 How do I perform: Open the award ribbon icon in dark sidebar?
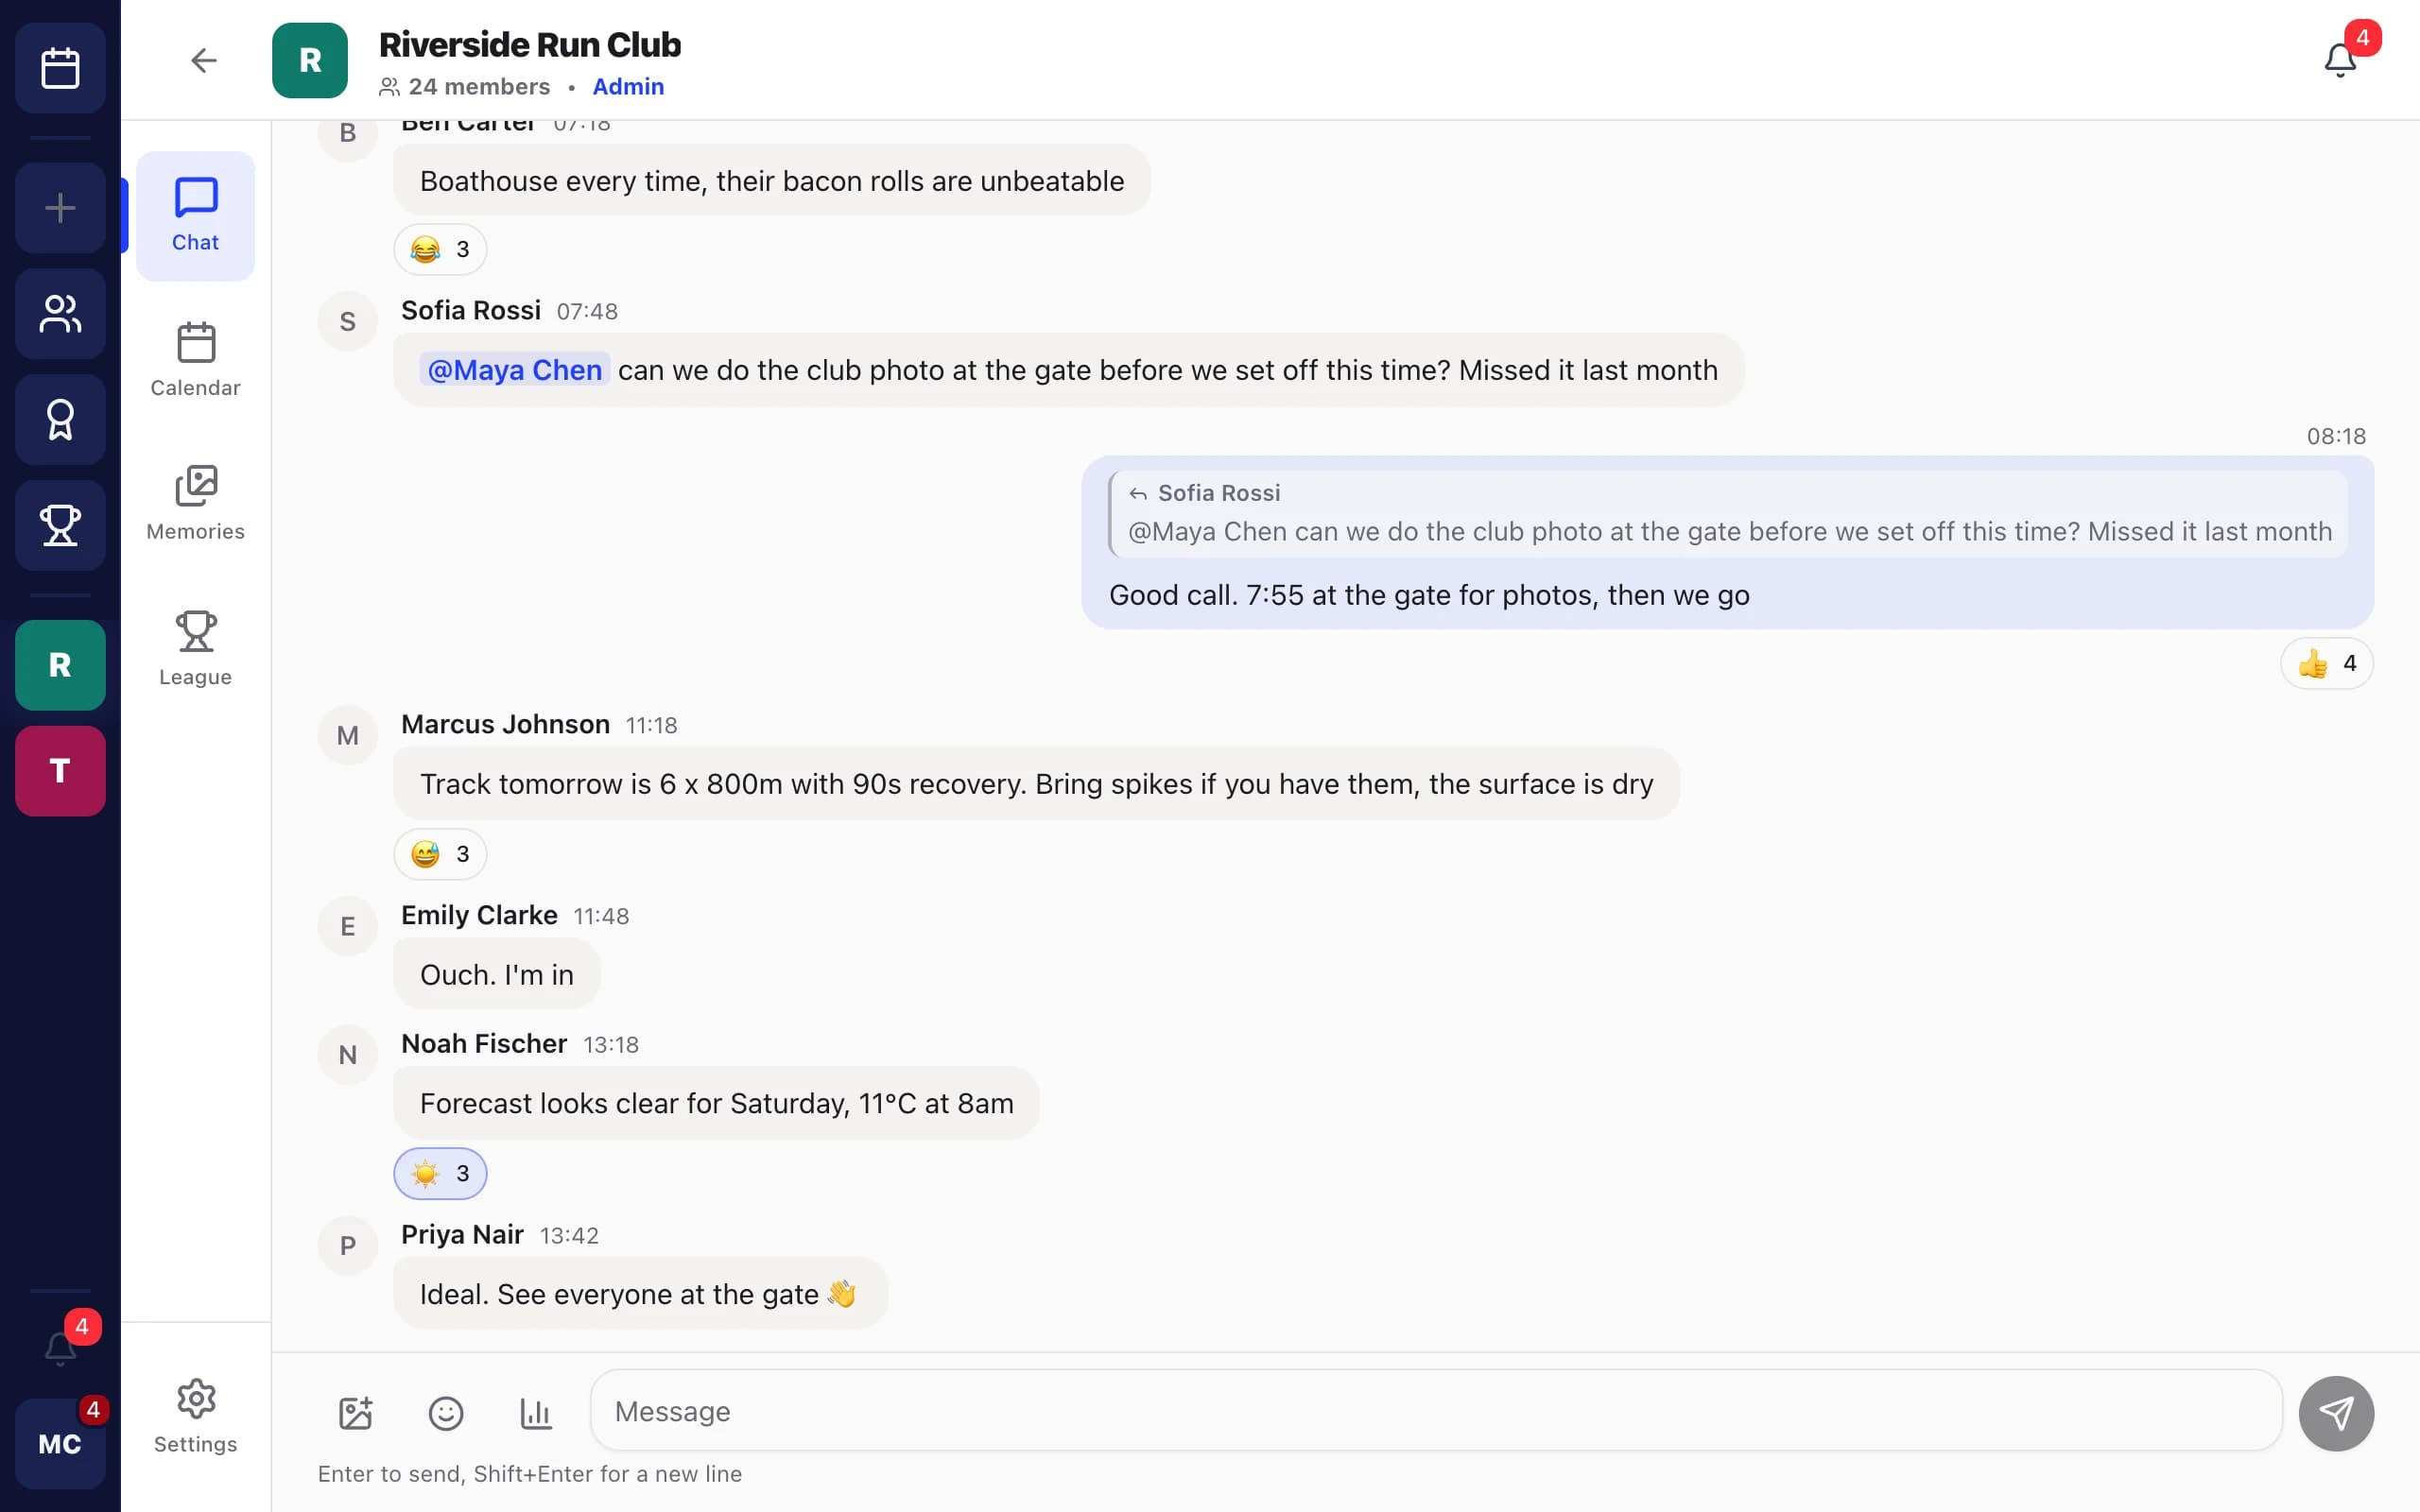pos(60,420)
